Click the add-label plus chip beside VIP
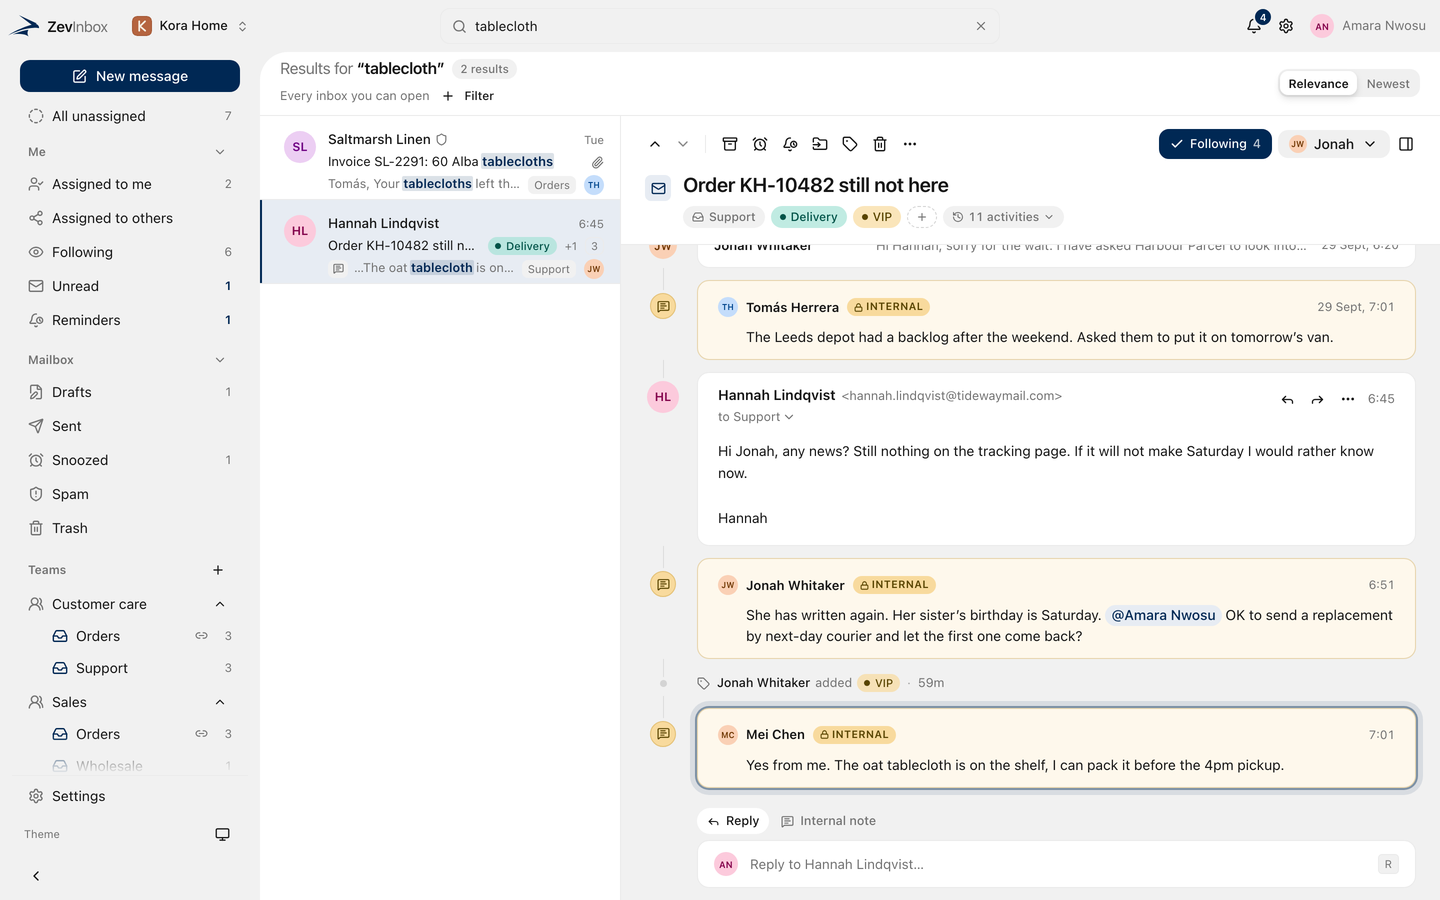 (922, 217)
